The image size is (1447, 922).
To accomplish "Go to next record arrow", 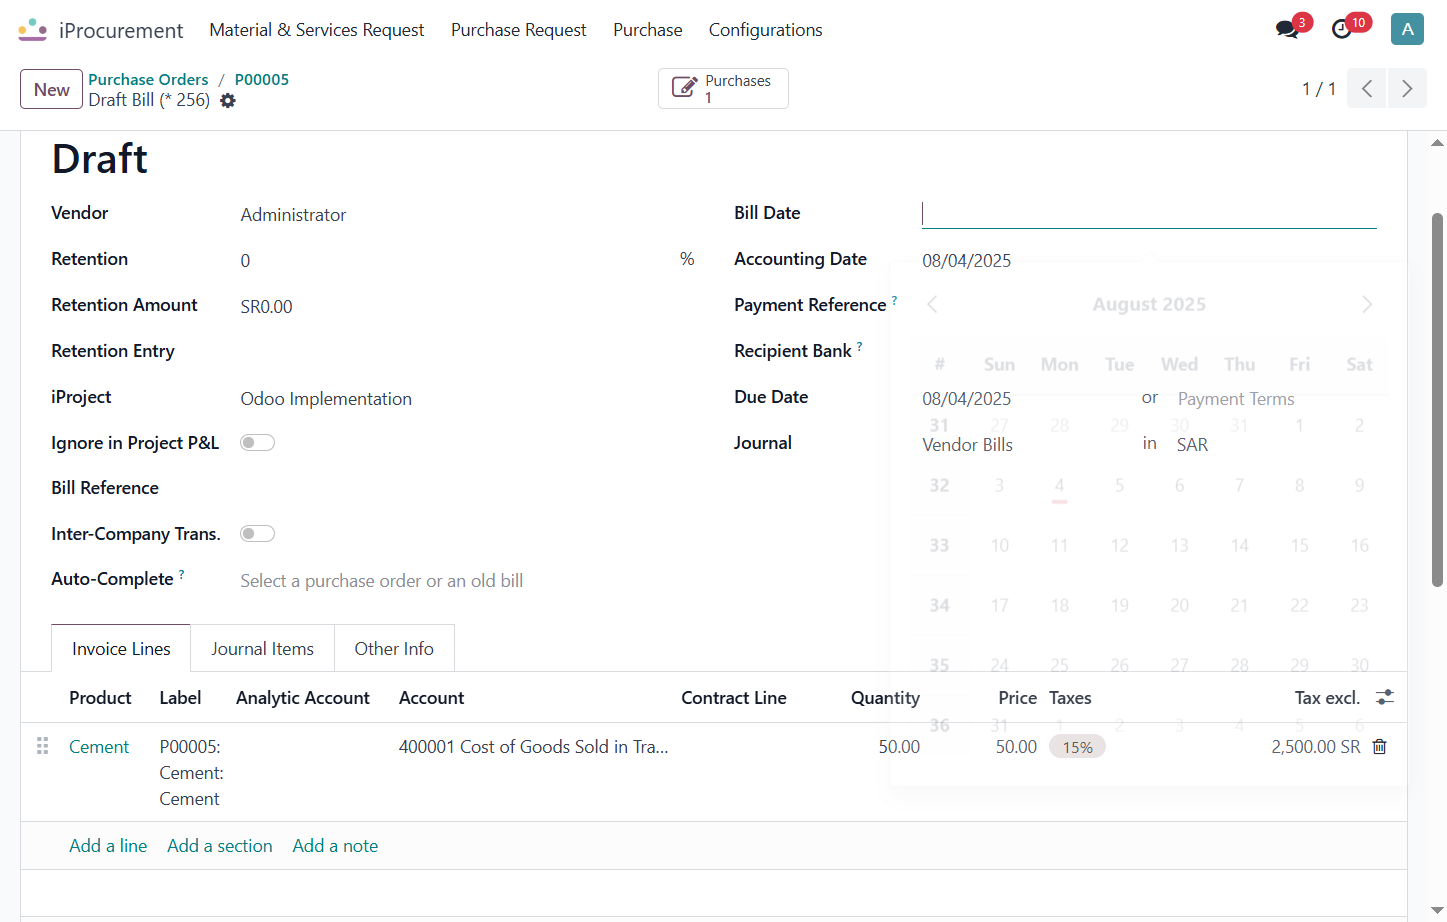I will 1407,89.
